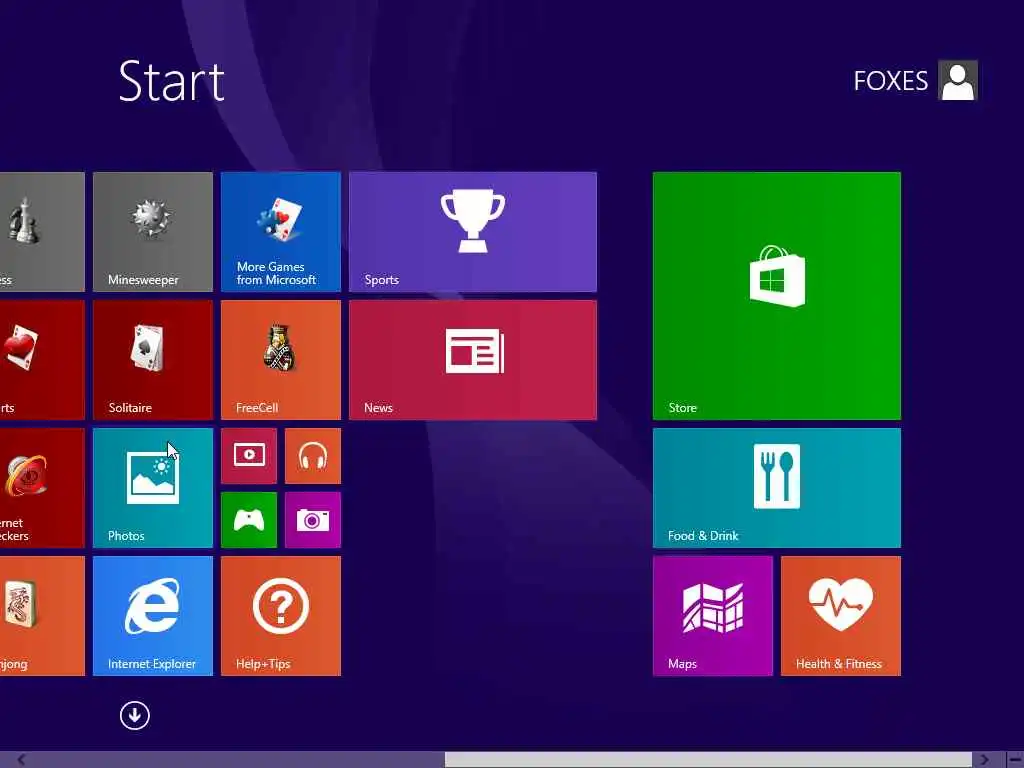Image resolution: width=1024 pixels, height=768 pixels.
Task: Click the Start heading text
Action: tap(172, 81)
